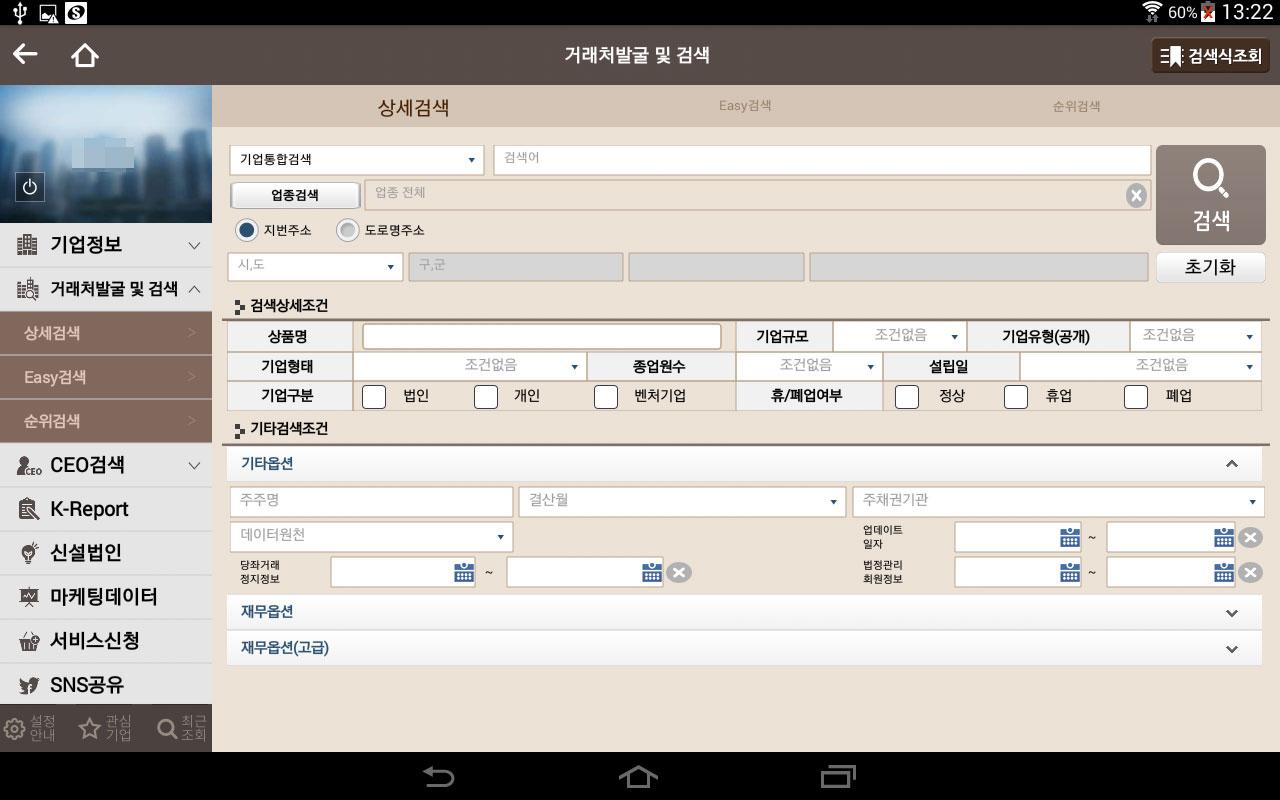This screenshot has width=1280, height=800.
Task: Open the 기업유형(공개) dropdown
Action: (x=1195, y=336)
